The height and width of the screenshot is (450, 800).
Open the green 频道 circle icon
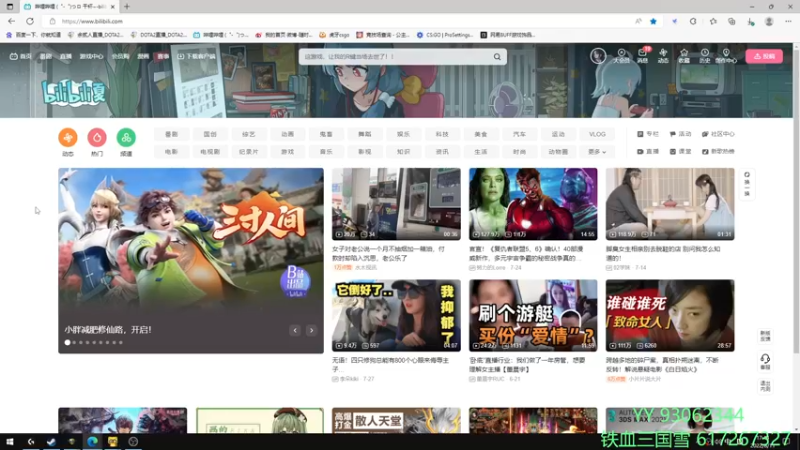(126, 137)
